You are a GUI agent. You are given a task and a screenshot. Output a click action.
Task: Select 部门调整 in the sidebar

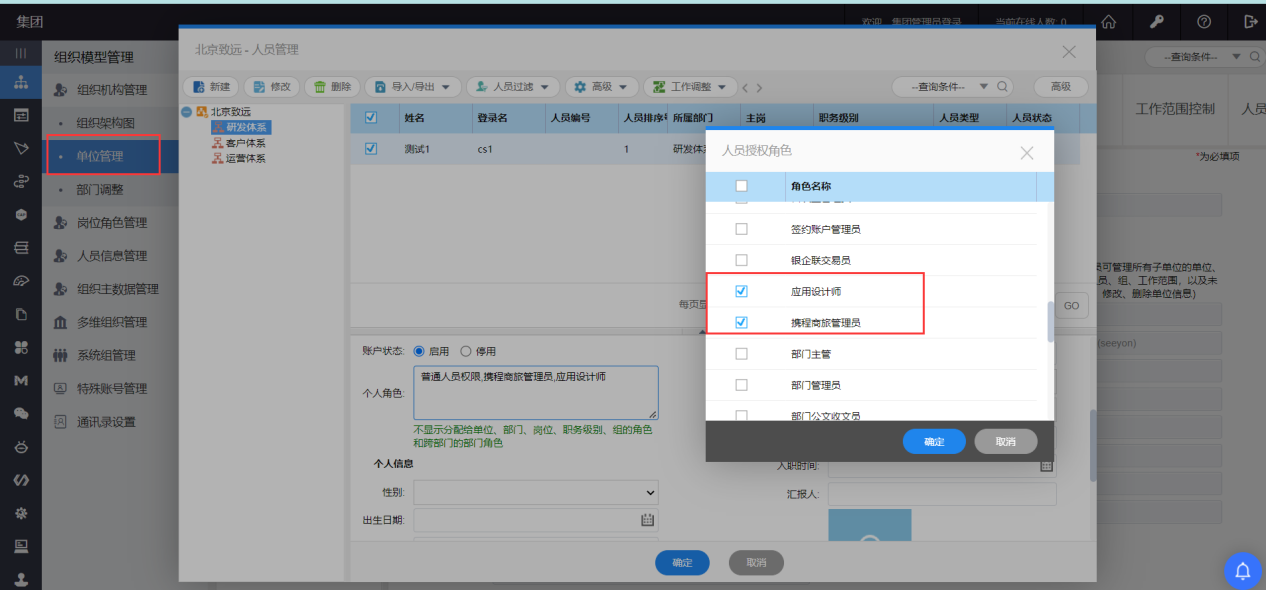click(x=100, y=189)
